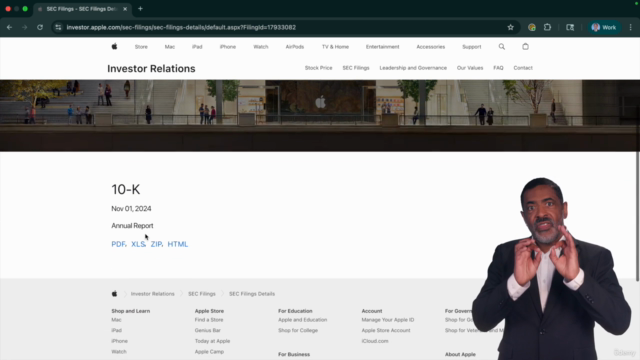
Task: Open the Accessories menu item
Action: (431, 47)
